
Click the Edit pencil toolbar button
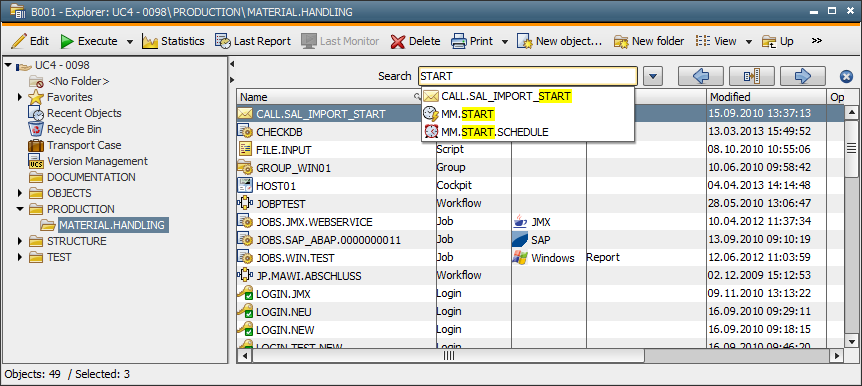pyautogui.click(x=30, y=41)
